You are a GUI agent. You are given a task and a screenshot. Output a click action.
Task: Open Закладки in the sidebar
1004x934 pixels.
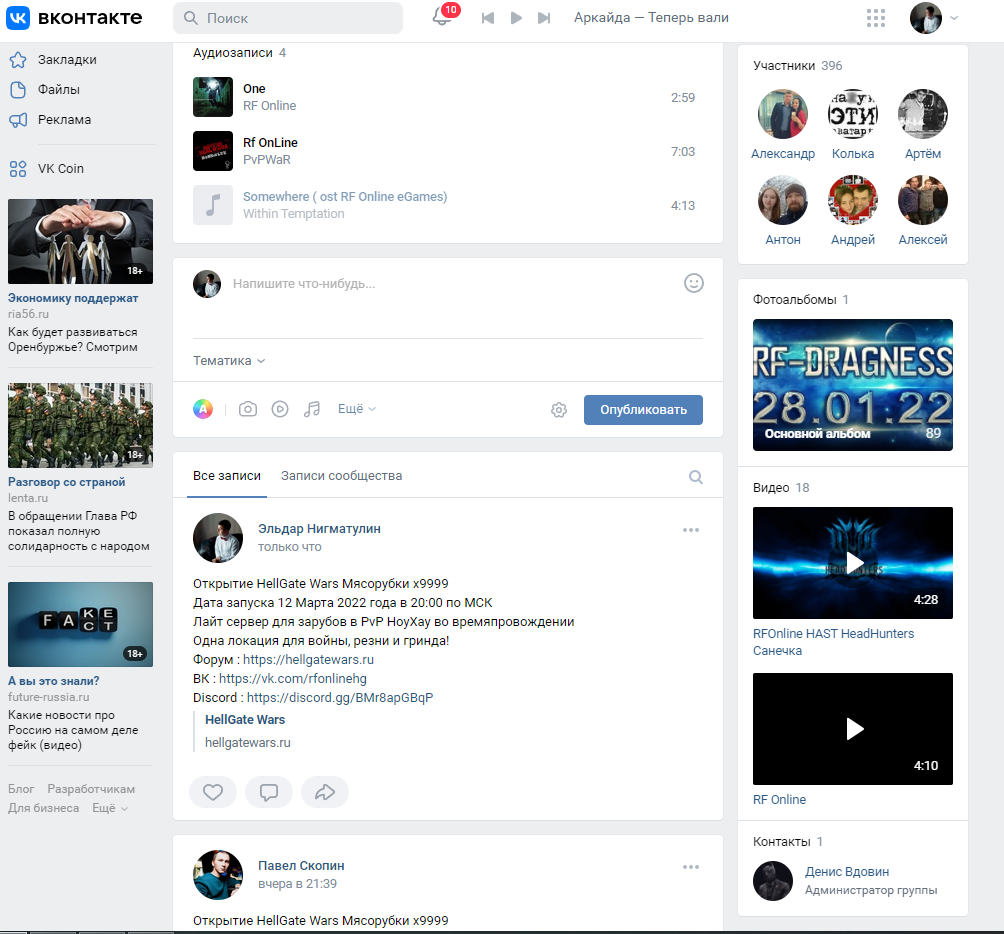(x=67, y=60)
